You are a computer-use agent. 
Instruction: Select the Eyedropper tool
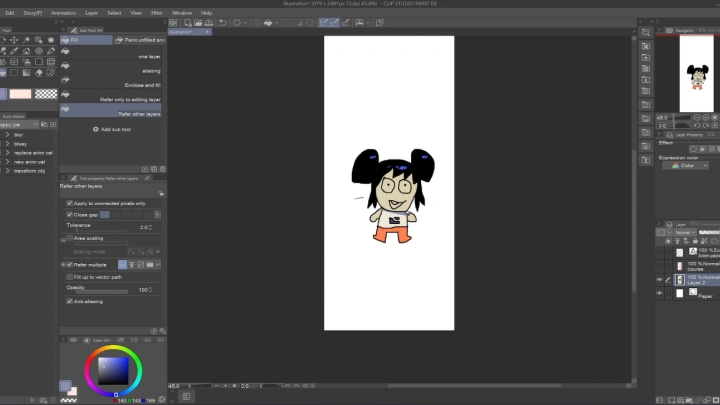tap(14, 51)
